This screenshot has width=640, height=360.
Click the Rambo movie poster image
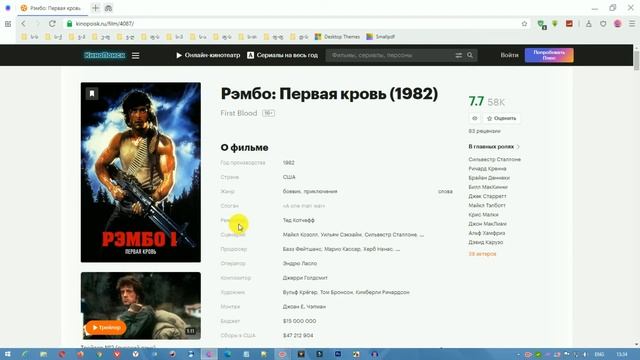coord(141,172)
